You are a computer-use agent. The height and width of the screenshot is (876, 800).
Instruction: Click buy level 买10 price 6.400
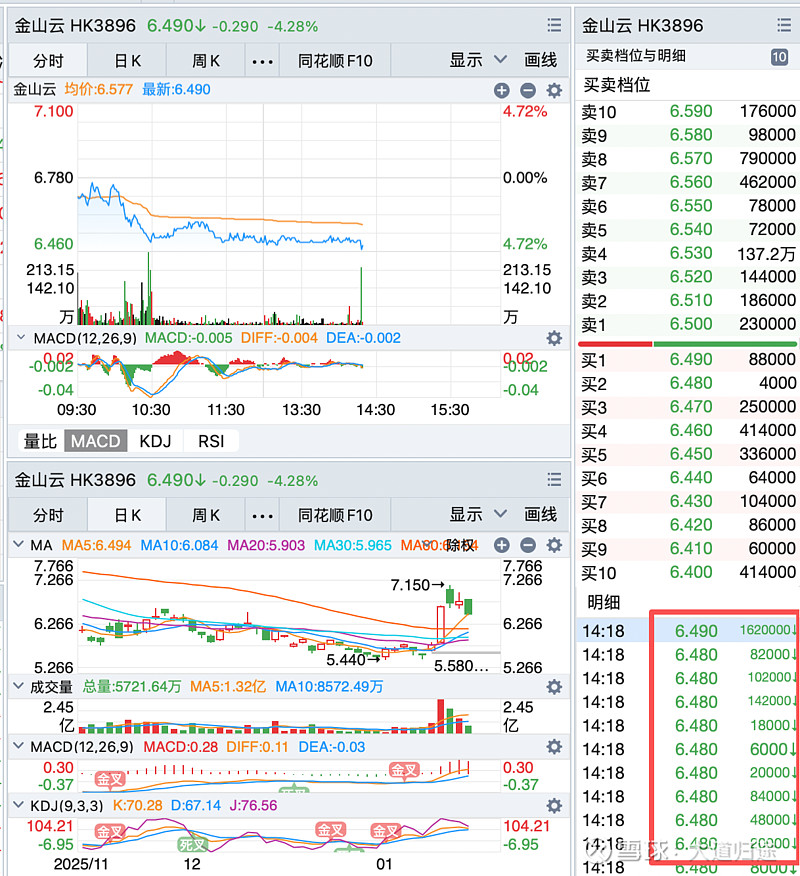691,572
